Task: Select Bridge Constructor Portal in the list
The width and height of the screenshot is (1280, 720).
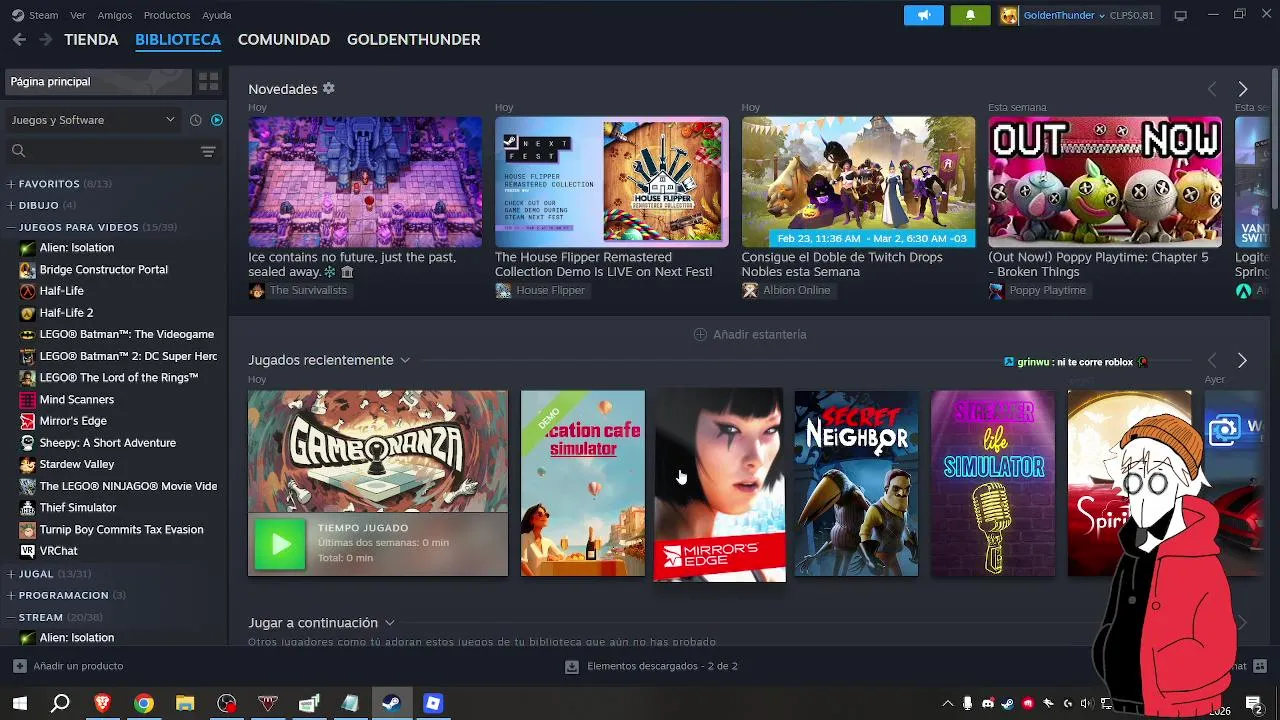Action: 103,269
